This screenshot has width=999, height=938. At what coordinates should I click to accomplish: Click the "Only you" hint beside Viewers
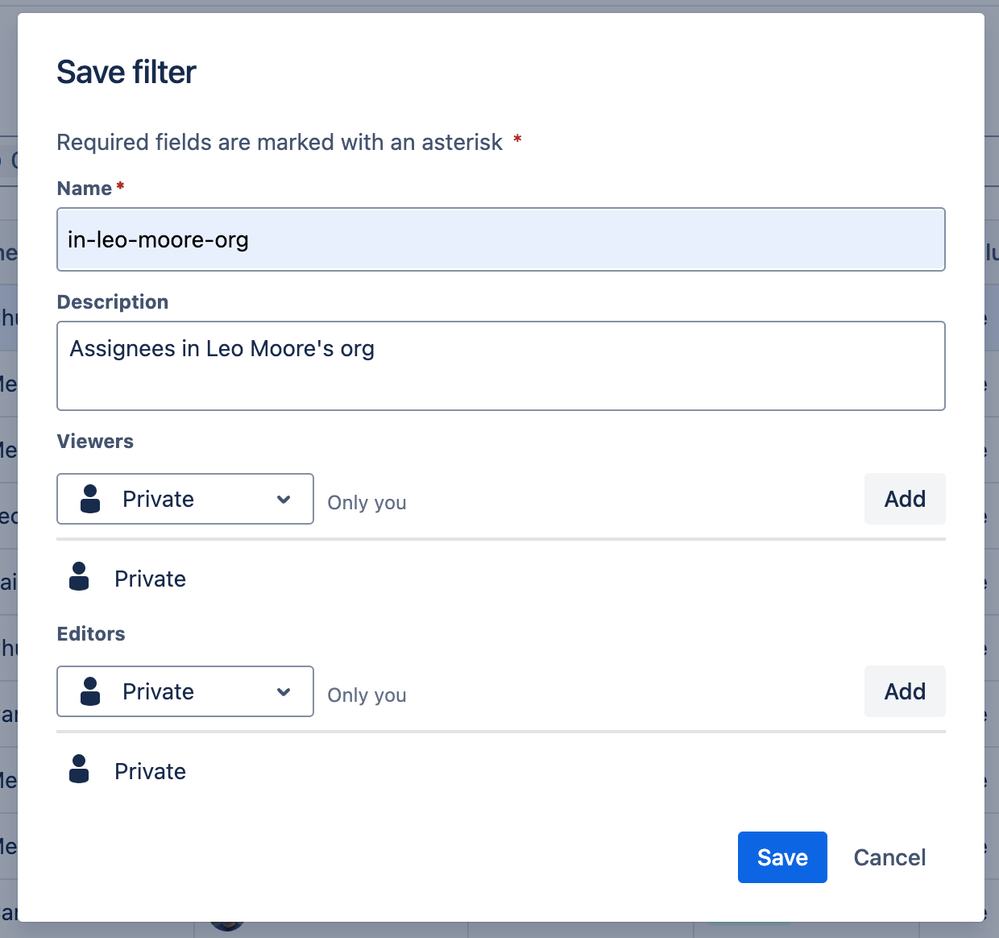366,502
